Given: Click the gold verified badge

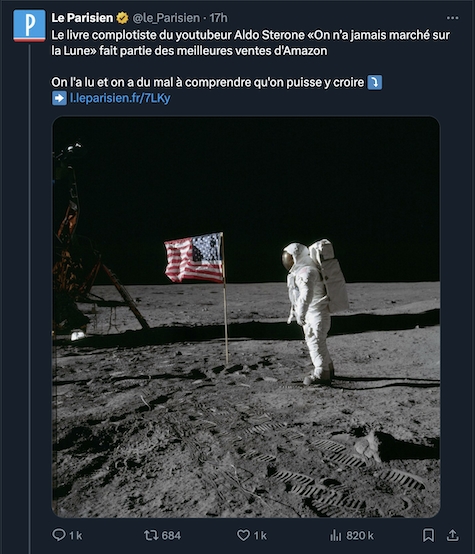Looking at the screenshot, I should pos(122,18).
